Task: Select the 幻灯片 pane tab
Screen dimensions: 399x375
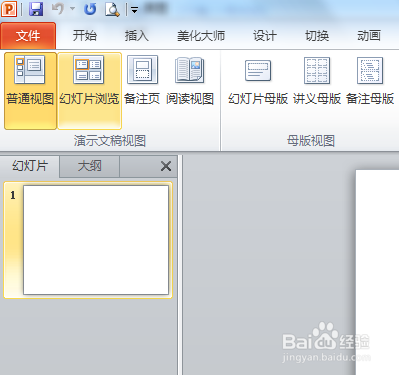Action: pyautogui.click(x=30, y=166)
